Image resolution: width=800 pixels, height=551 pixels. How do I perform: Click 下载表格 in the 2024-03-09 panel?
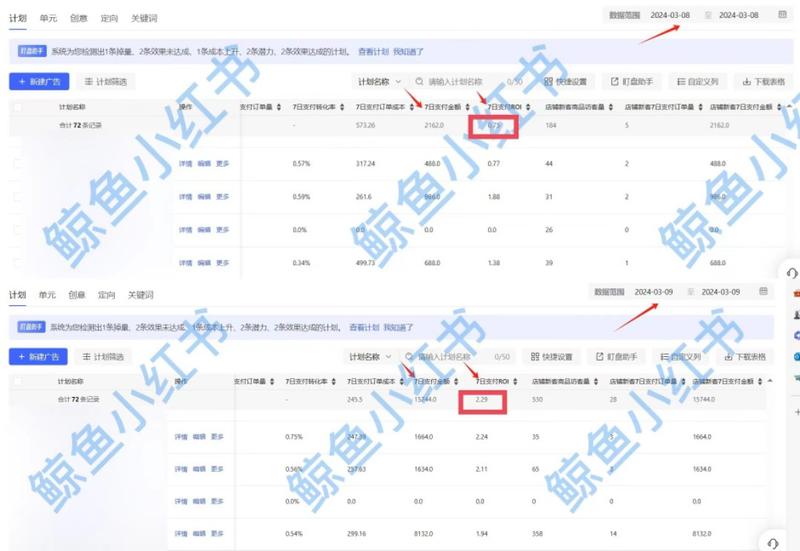pyautogui.click(x=745, y=357)
